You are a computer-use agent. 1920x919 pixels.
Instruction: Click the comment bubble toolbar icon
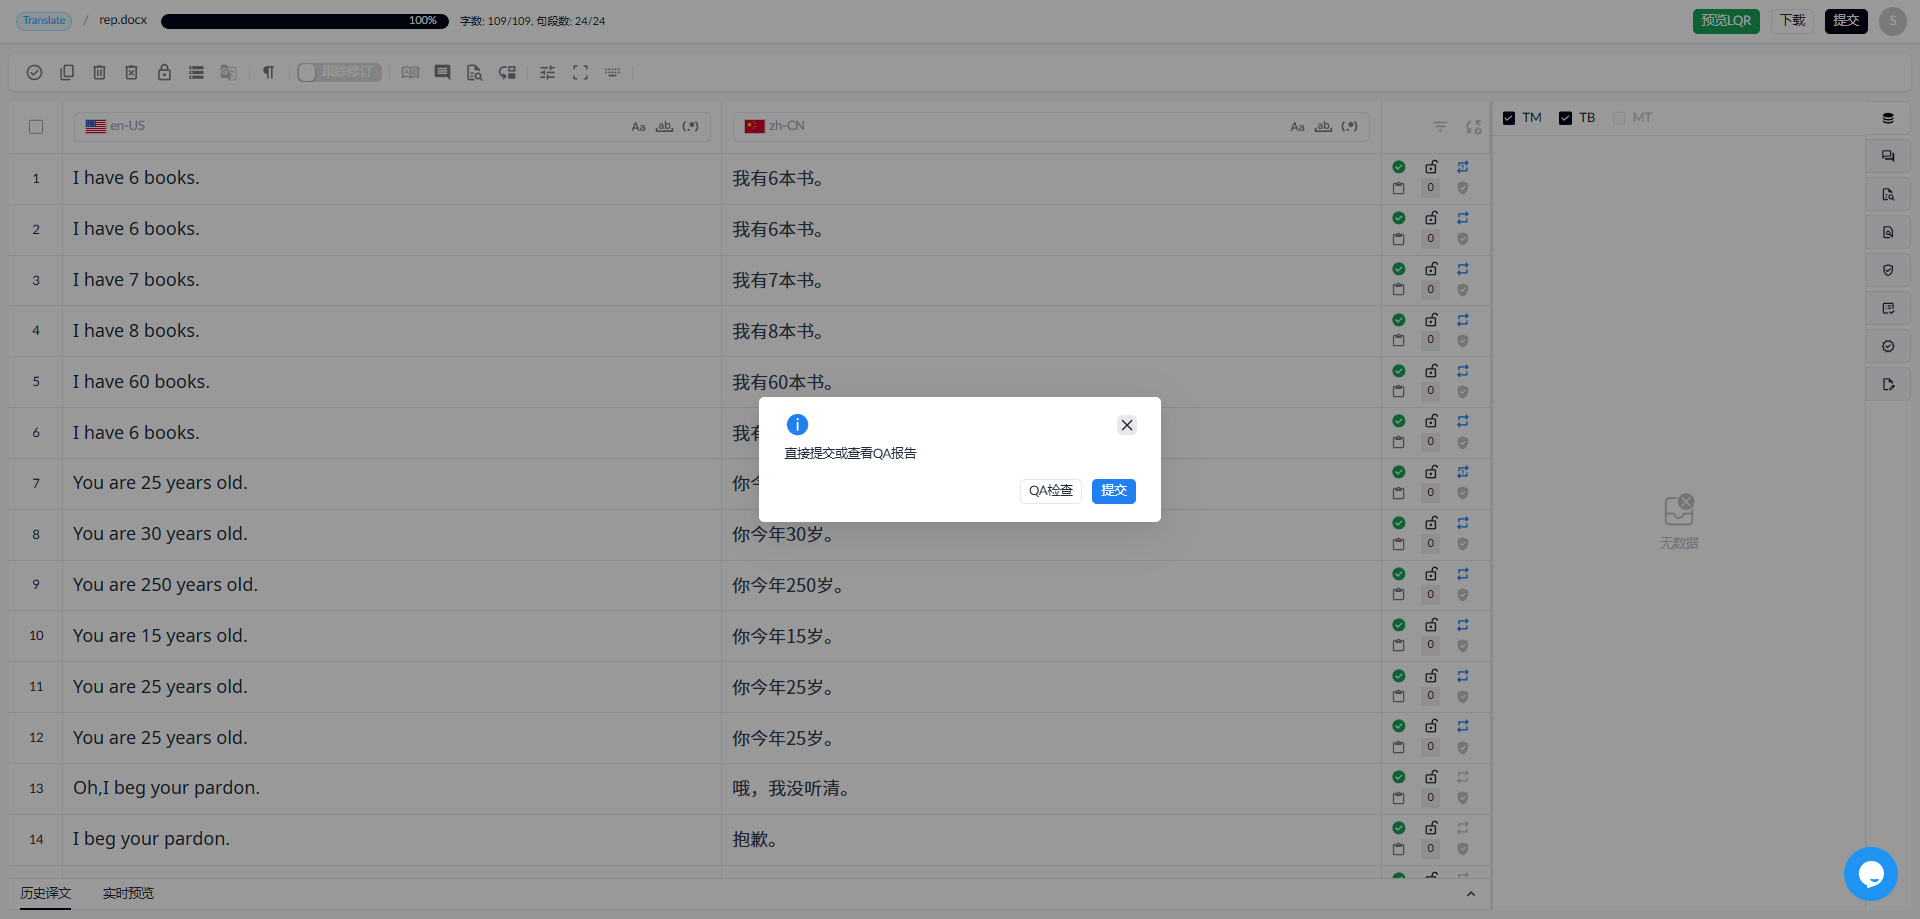(442, 73)
